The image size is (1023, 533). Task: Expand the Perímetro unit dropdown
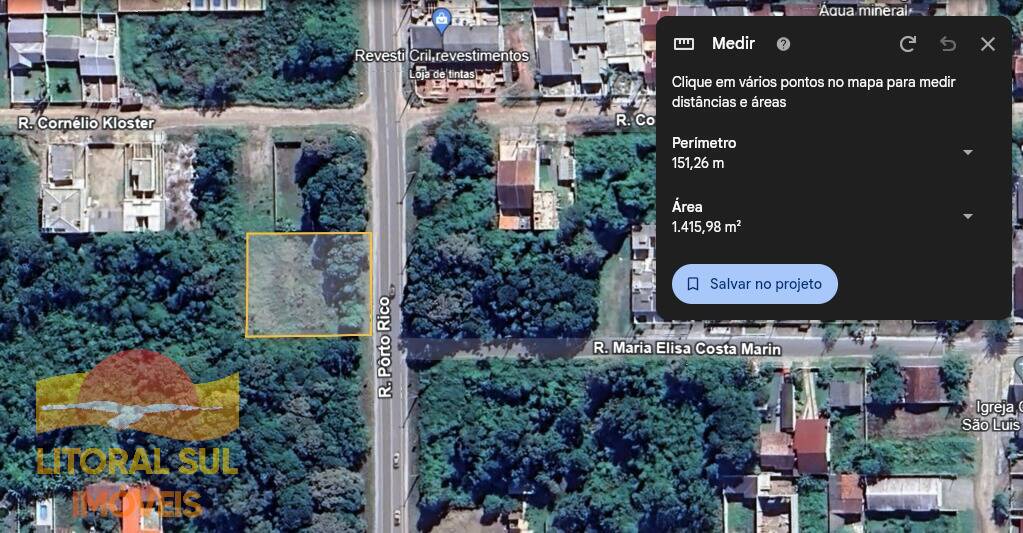[x=968, y=153]
